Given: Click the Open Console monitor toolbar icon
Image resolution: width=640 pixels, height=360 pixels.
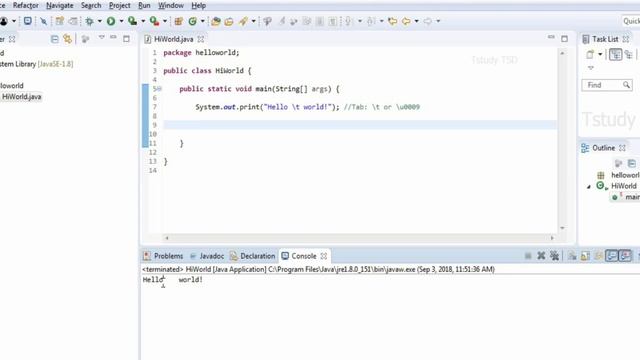Looking at the screenshot, I should click(x=27, y=21).
